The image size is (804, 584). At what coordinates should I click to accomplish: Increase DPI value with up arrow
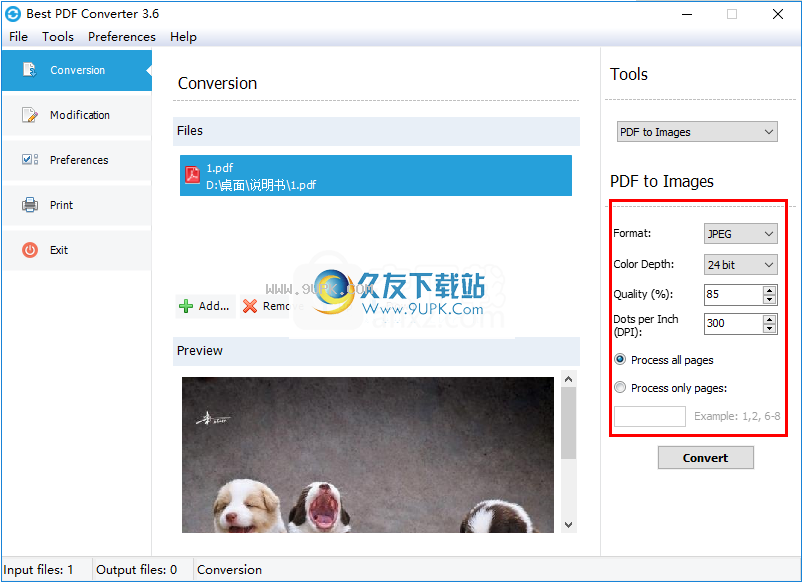[769, 319]
